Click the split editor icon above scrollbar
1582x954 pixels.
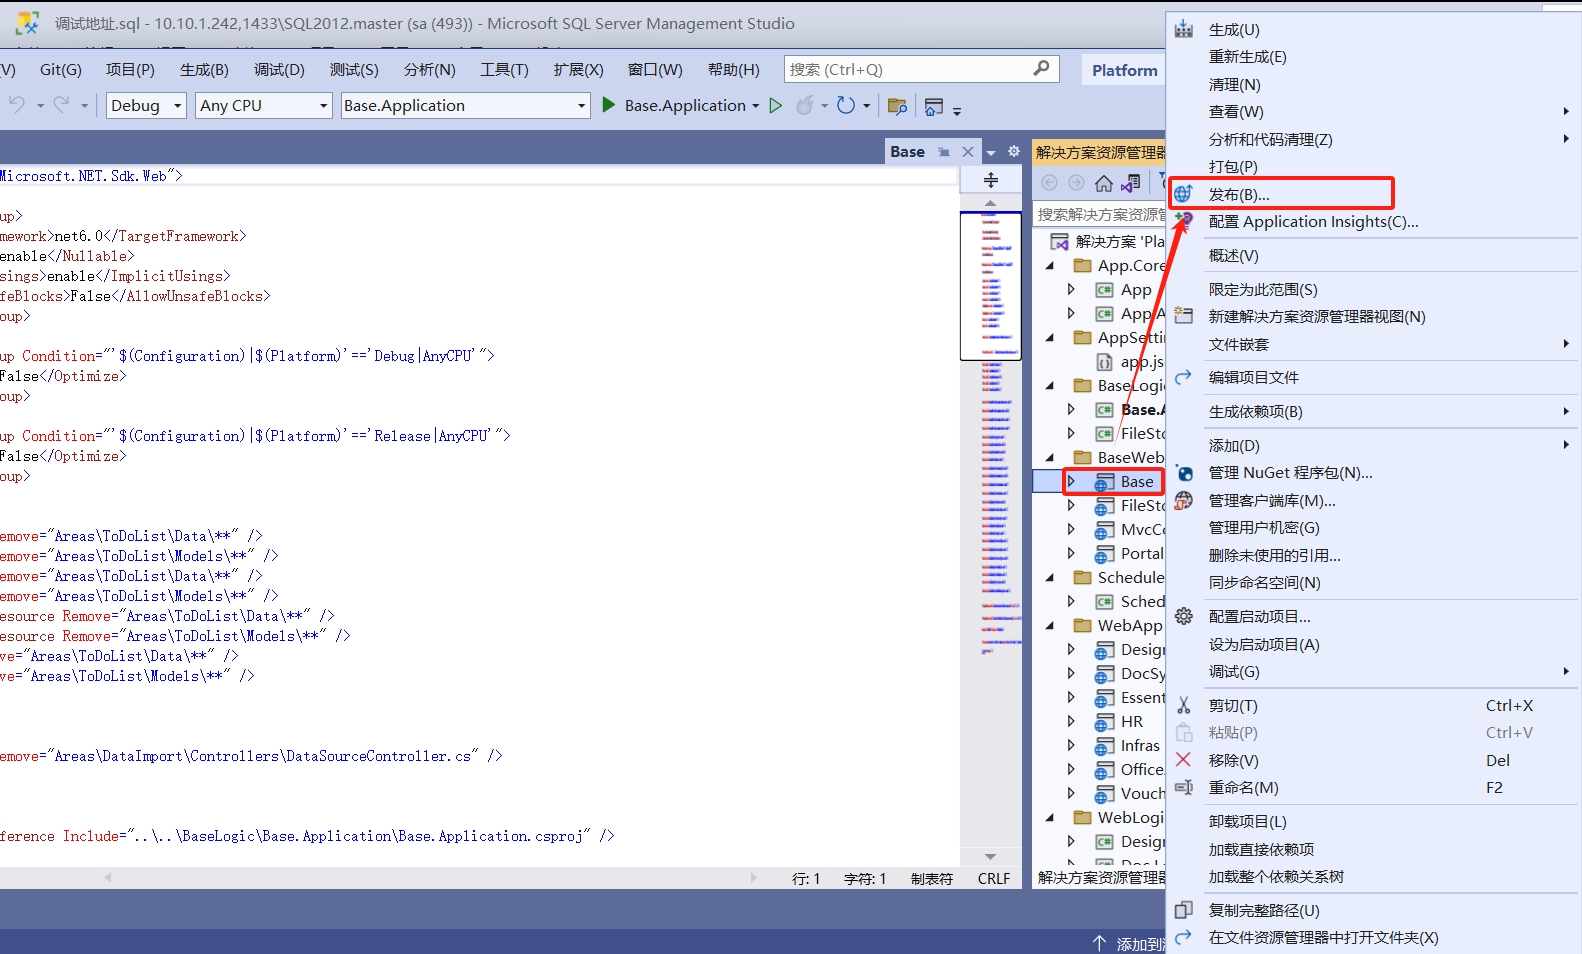click(x=990, y=180)
